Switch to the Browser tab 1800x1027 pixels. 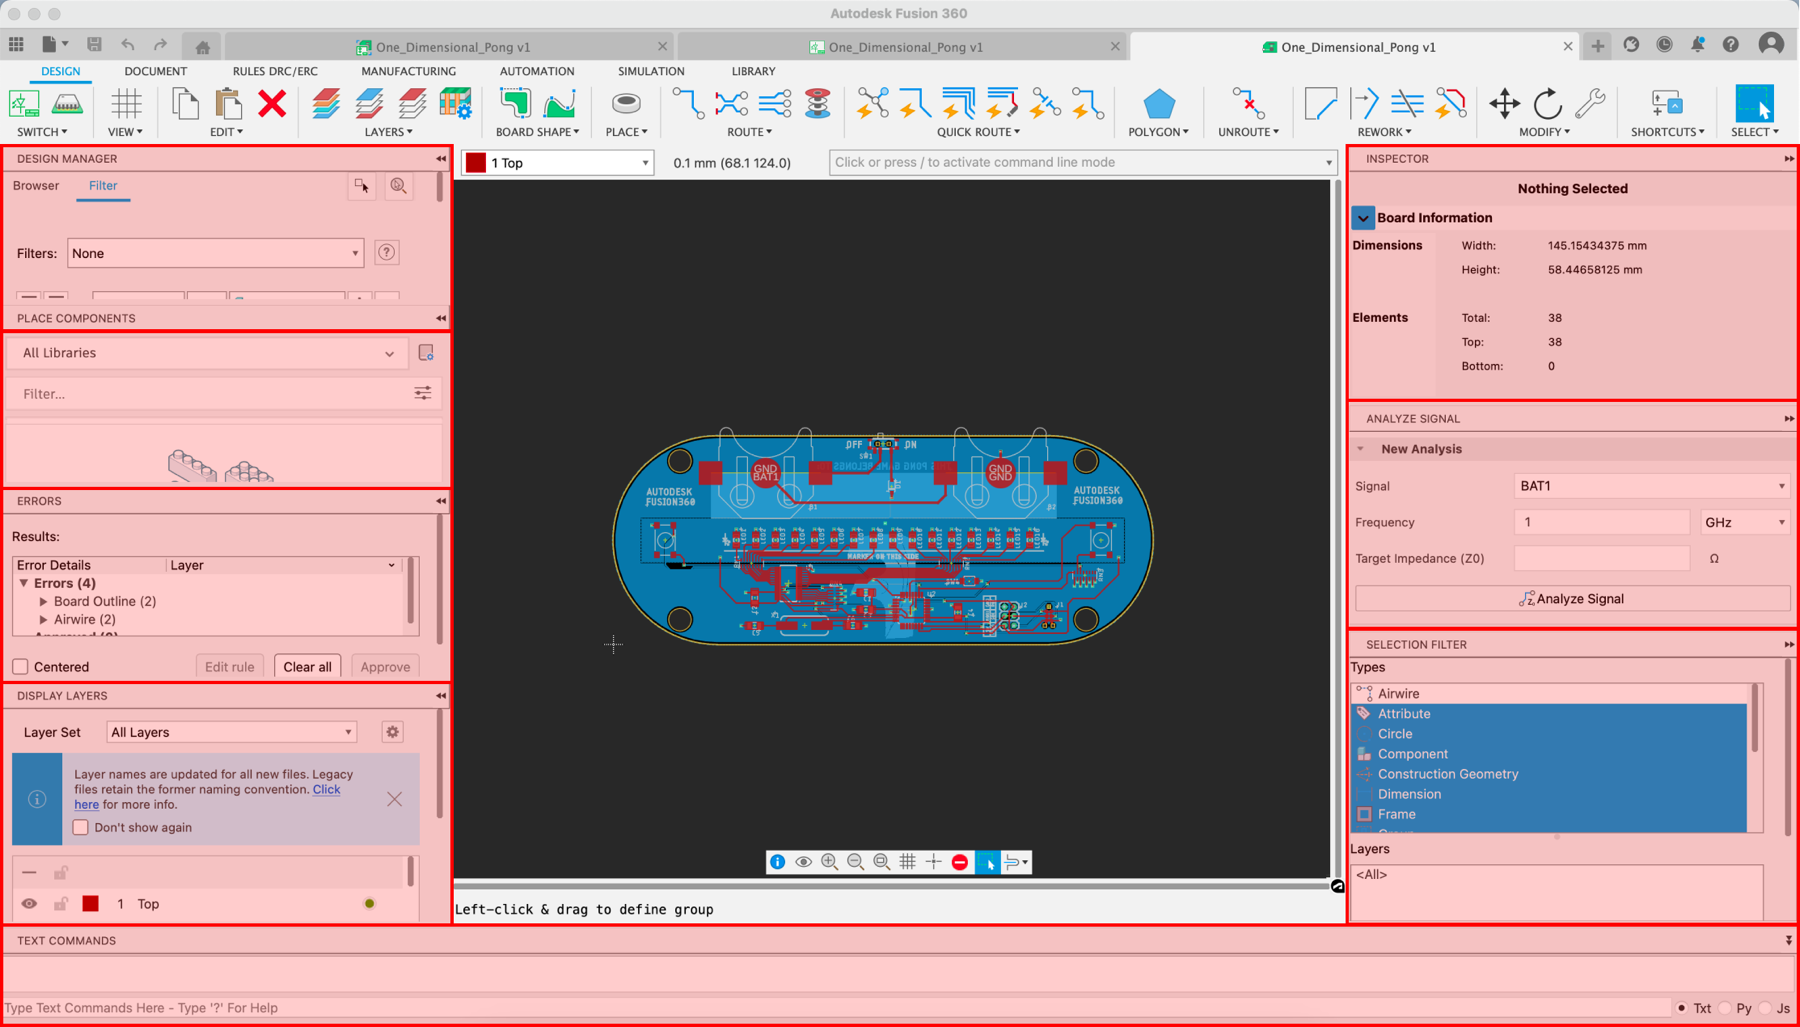[x=36, y=186]
